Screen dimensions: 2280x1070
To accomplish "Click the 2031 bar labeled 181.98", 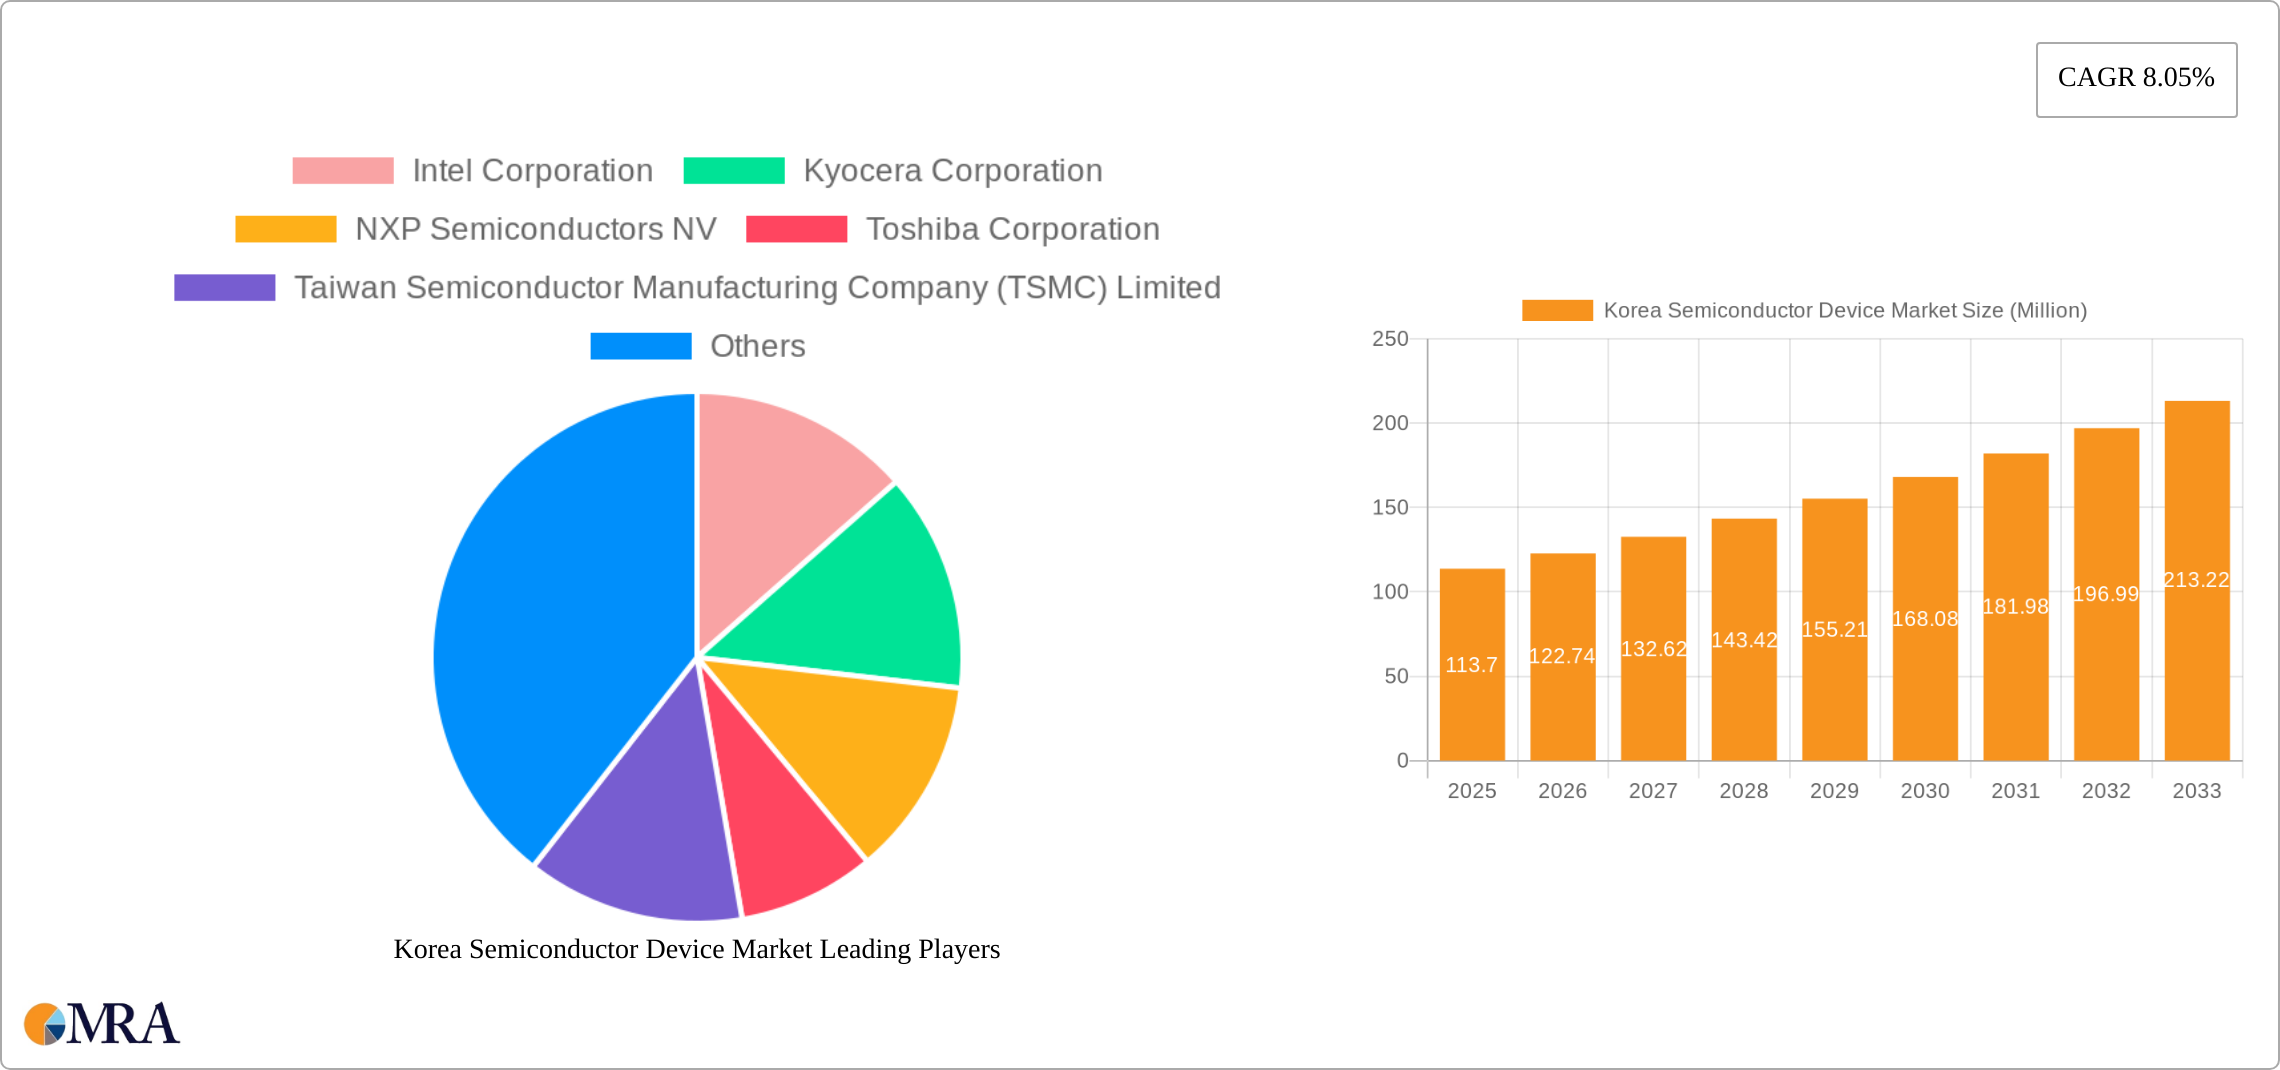I will [2016, 607].
